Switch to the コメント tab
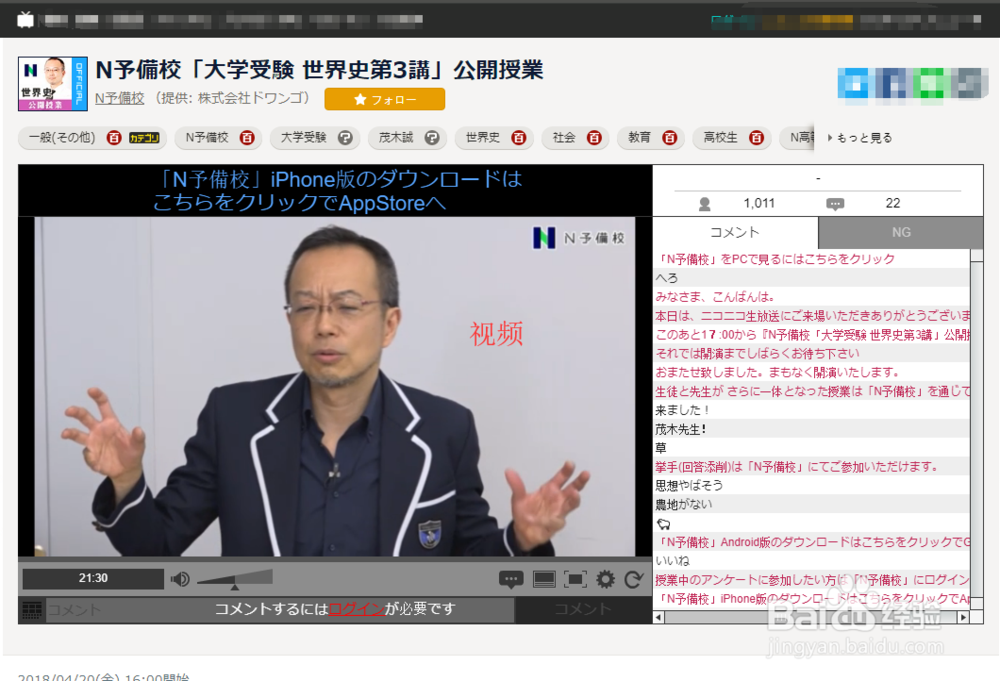 pyautogui.click(x=735, y=233)
